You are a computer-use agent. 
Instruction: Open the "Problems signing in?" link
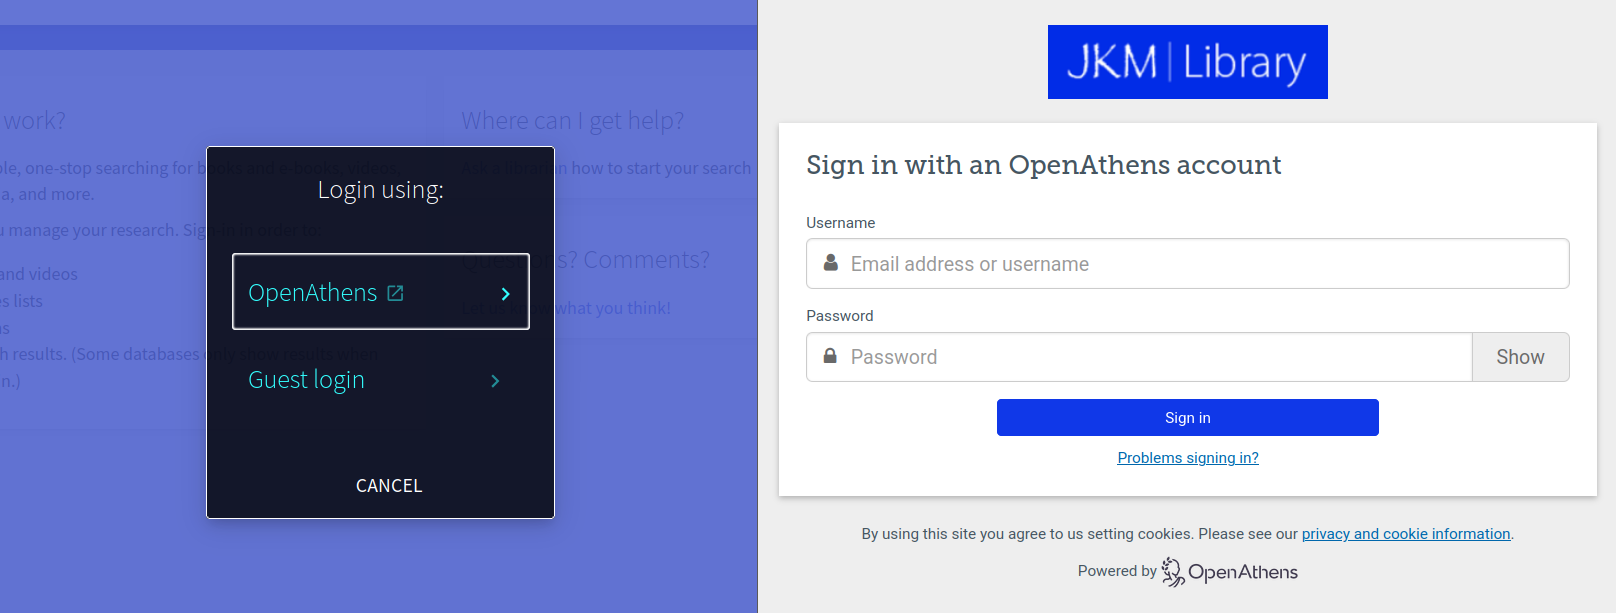click(x=1187, y=457)
